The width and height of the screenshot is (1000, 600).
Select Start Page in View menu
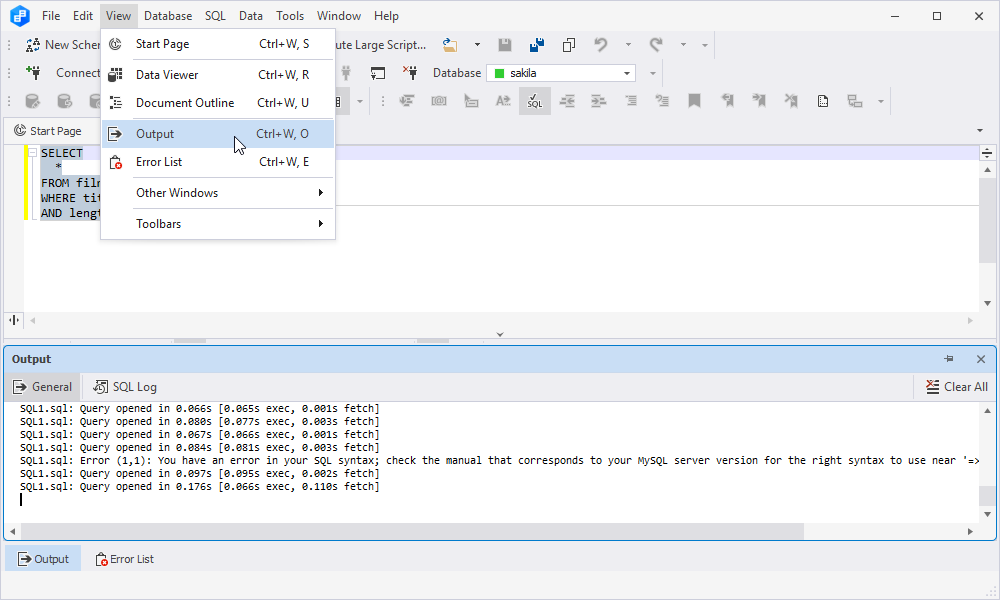(x=218, y=44)
